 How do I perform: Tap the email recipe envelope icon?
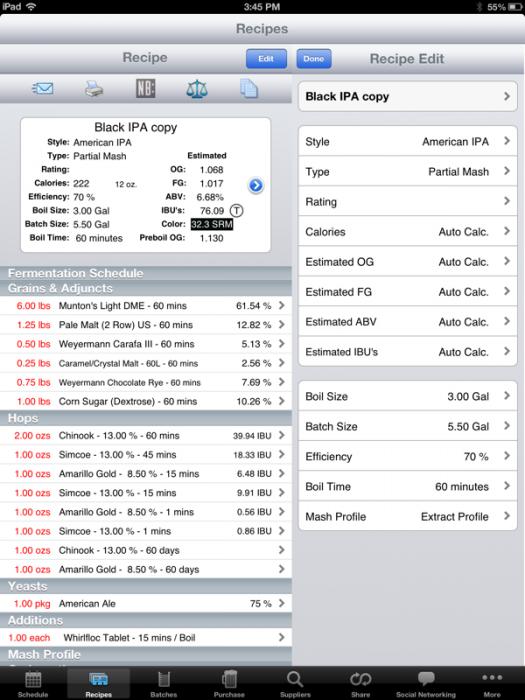43,88
